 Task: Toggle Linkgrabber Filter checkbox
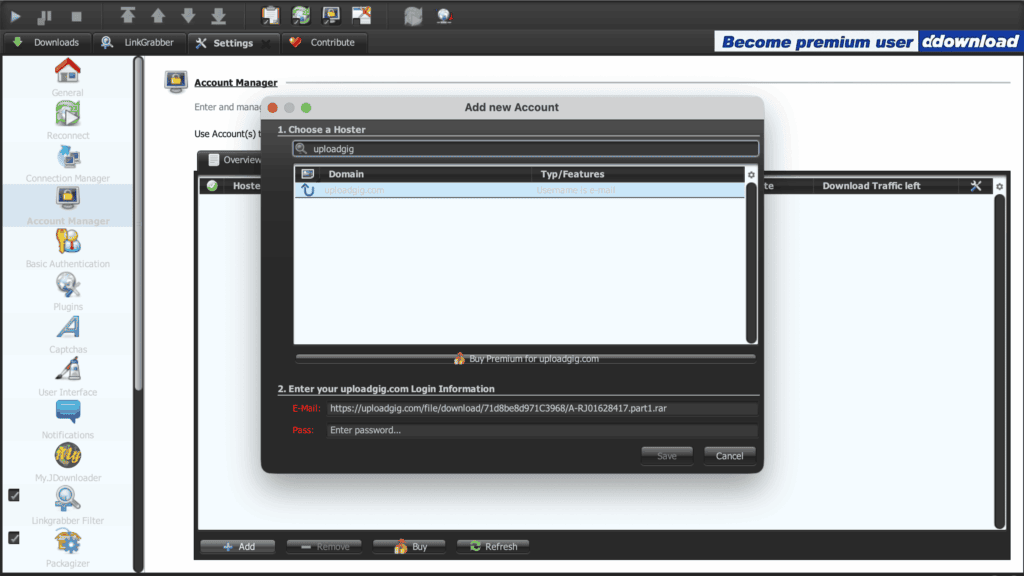14,495
